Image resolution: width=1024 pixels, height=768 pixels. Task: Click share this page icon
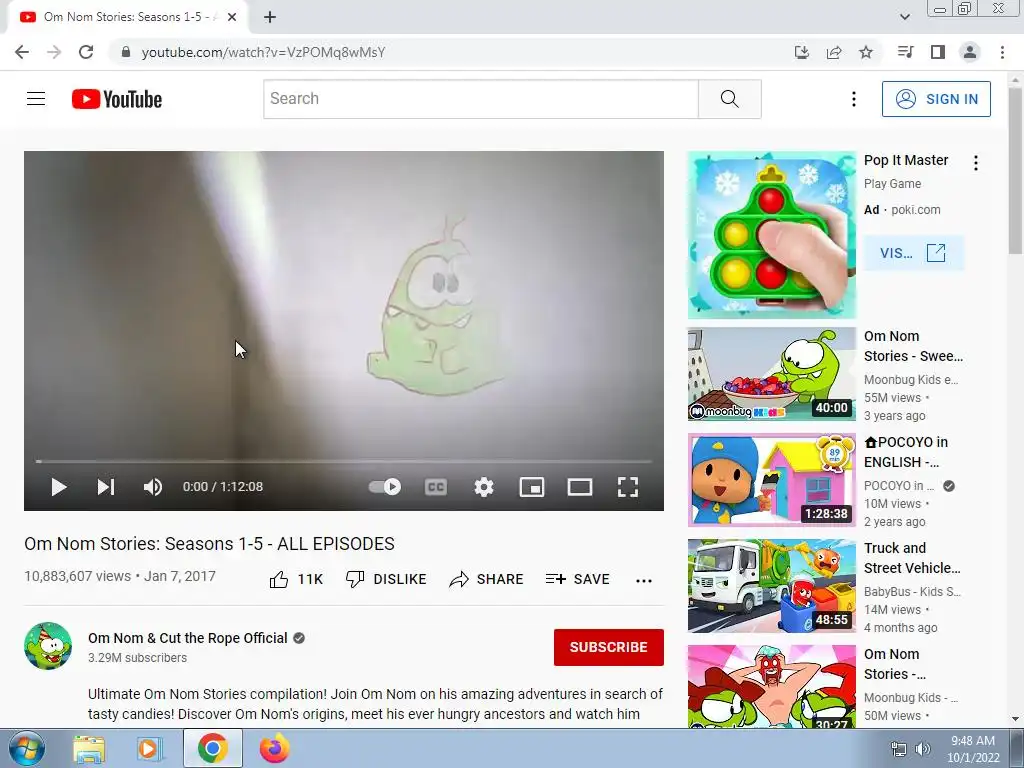[x=834, y=52]
